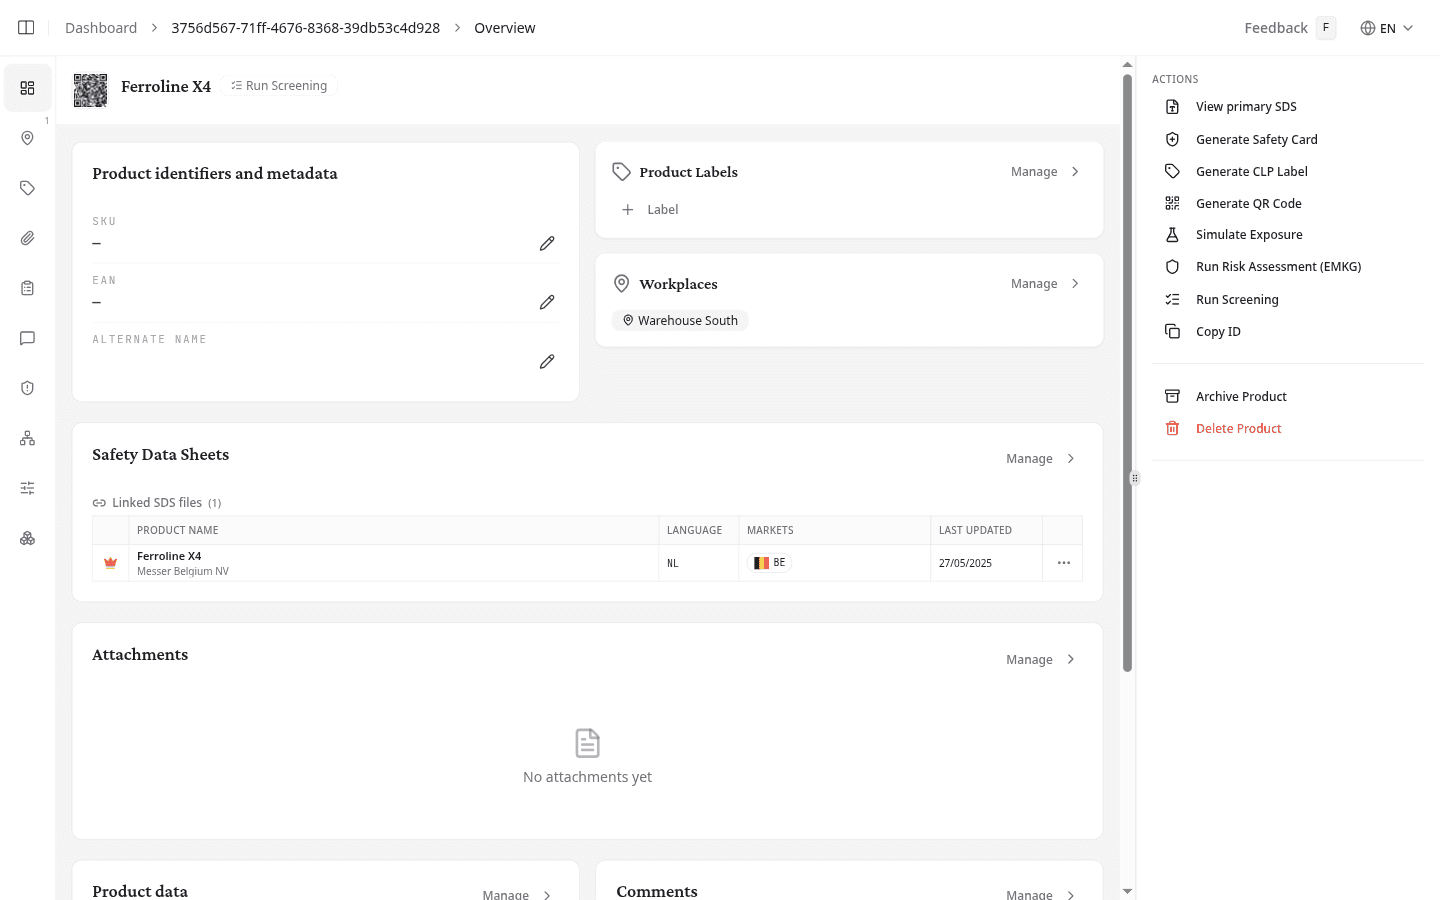Select Generate CLP Label action
Image resolution: width=1440 pixels, height=900 pixels.
1252,172
